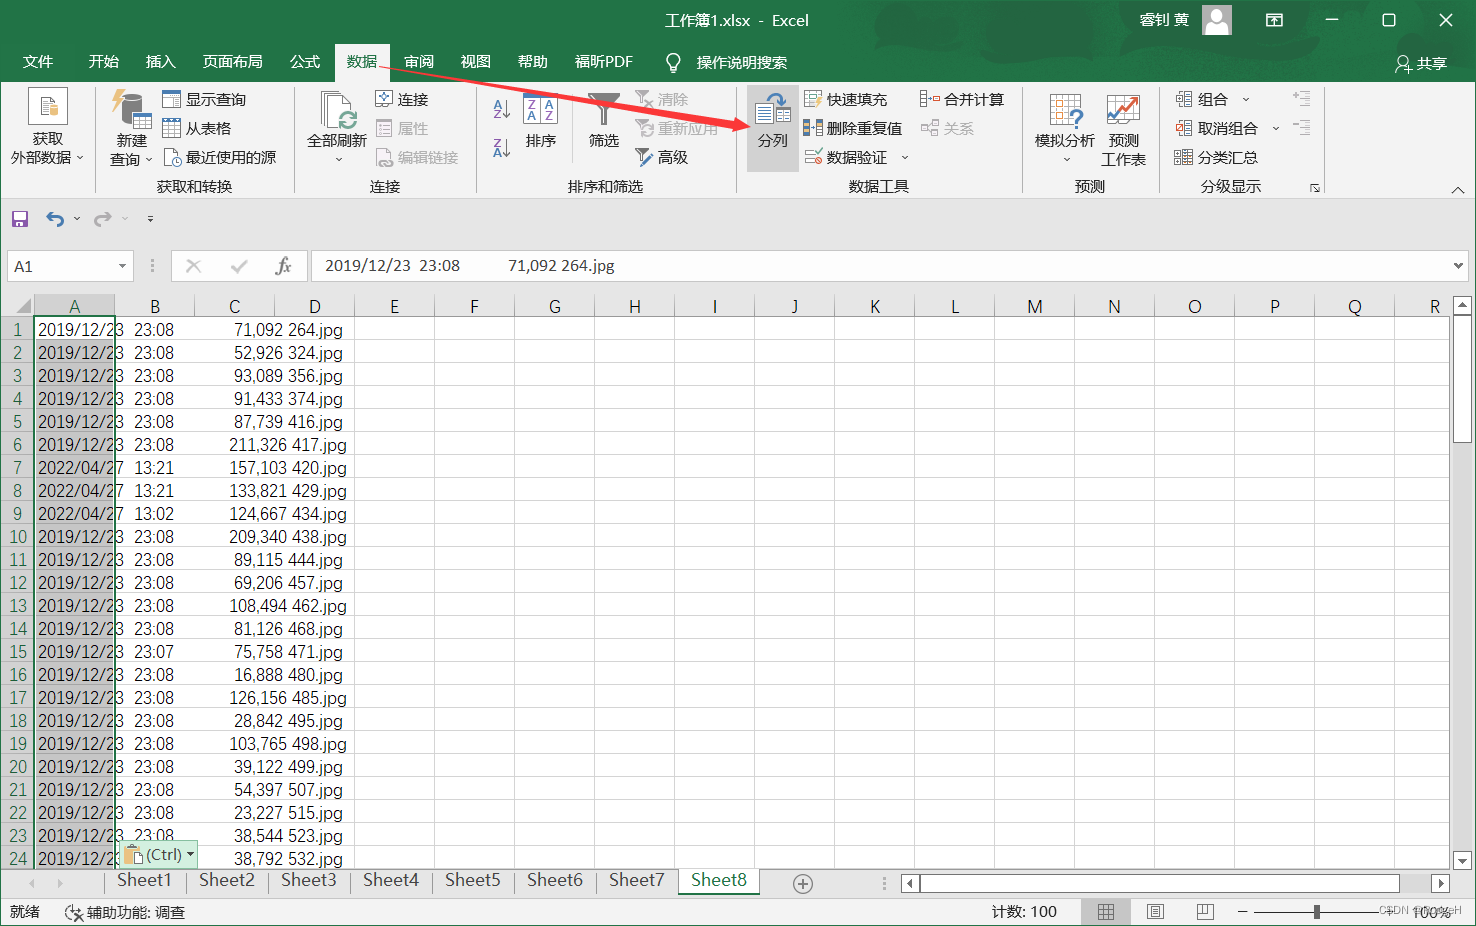
Task: Open Data Validation (数据验证) button
Action: click(846, 157)
